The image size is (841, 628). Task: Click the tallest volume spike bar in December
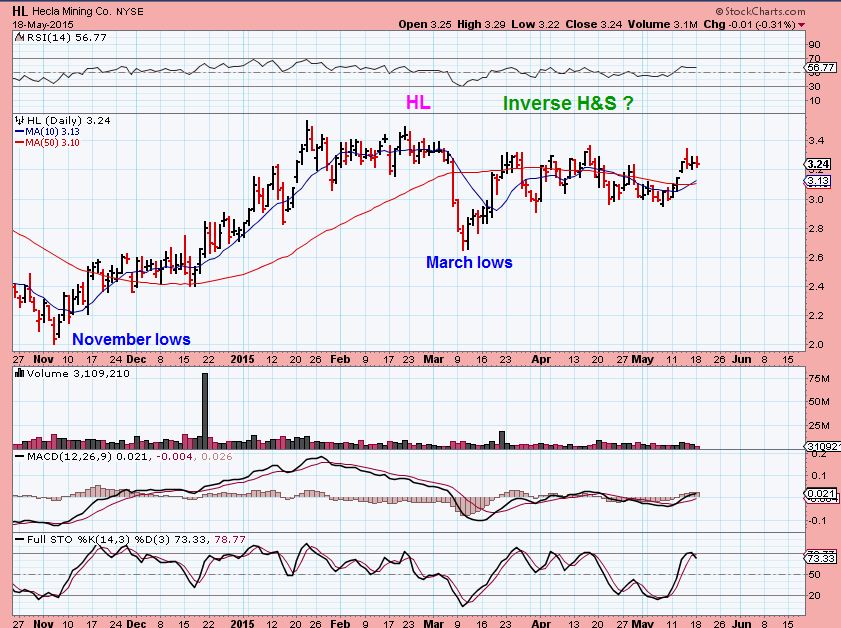[205, 410]
